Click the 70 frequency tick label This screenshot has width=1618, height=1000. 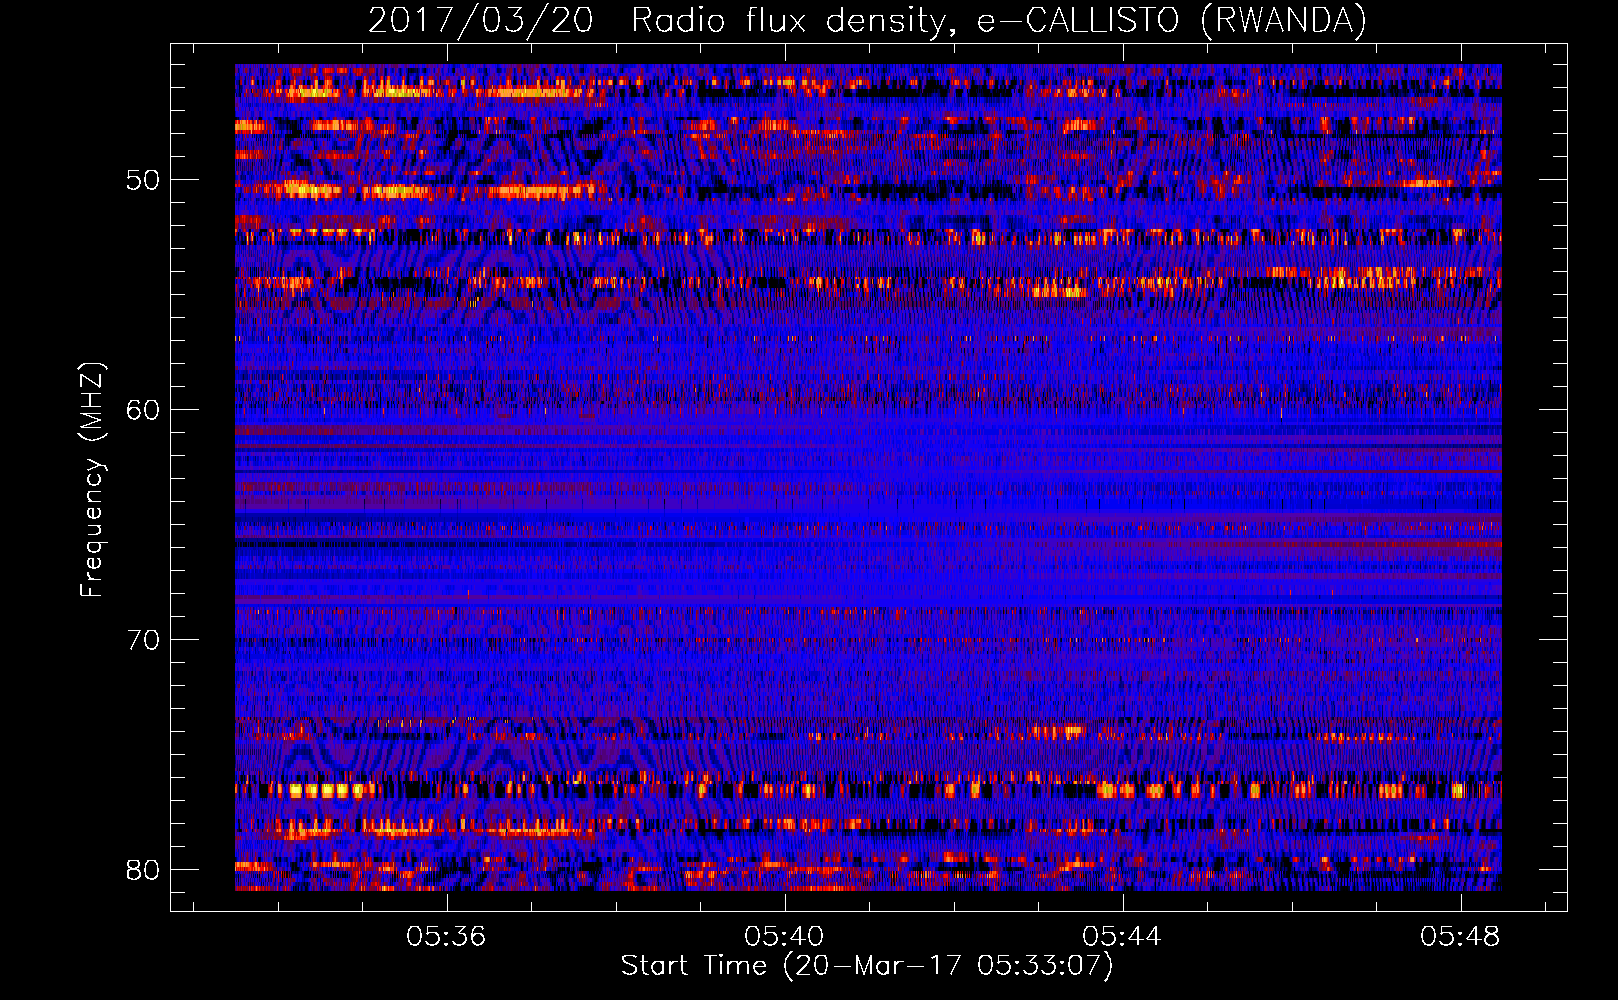[x=143, y=640]
